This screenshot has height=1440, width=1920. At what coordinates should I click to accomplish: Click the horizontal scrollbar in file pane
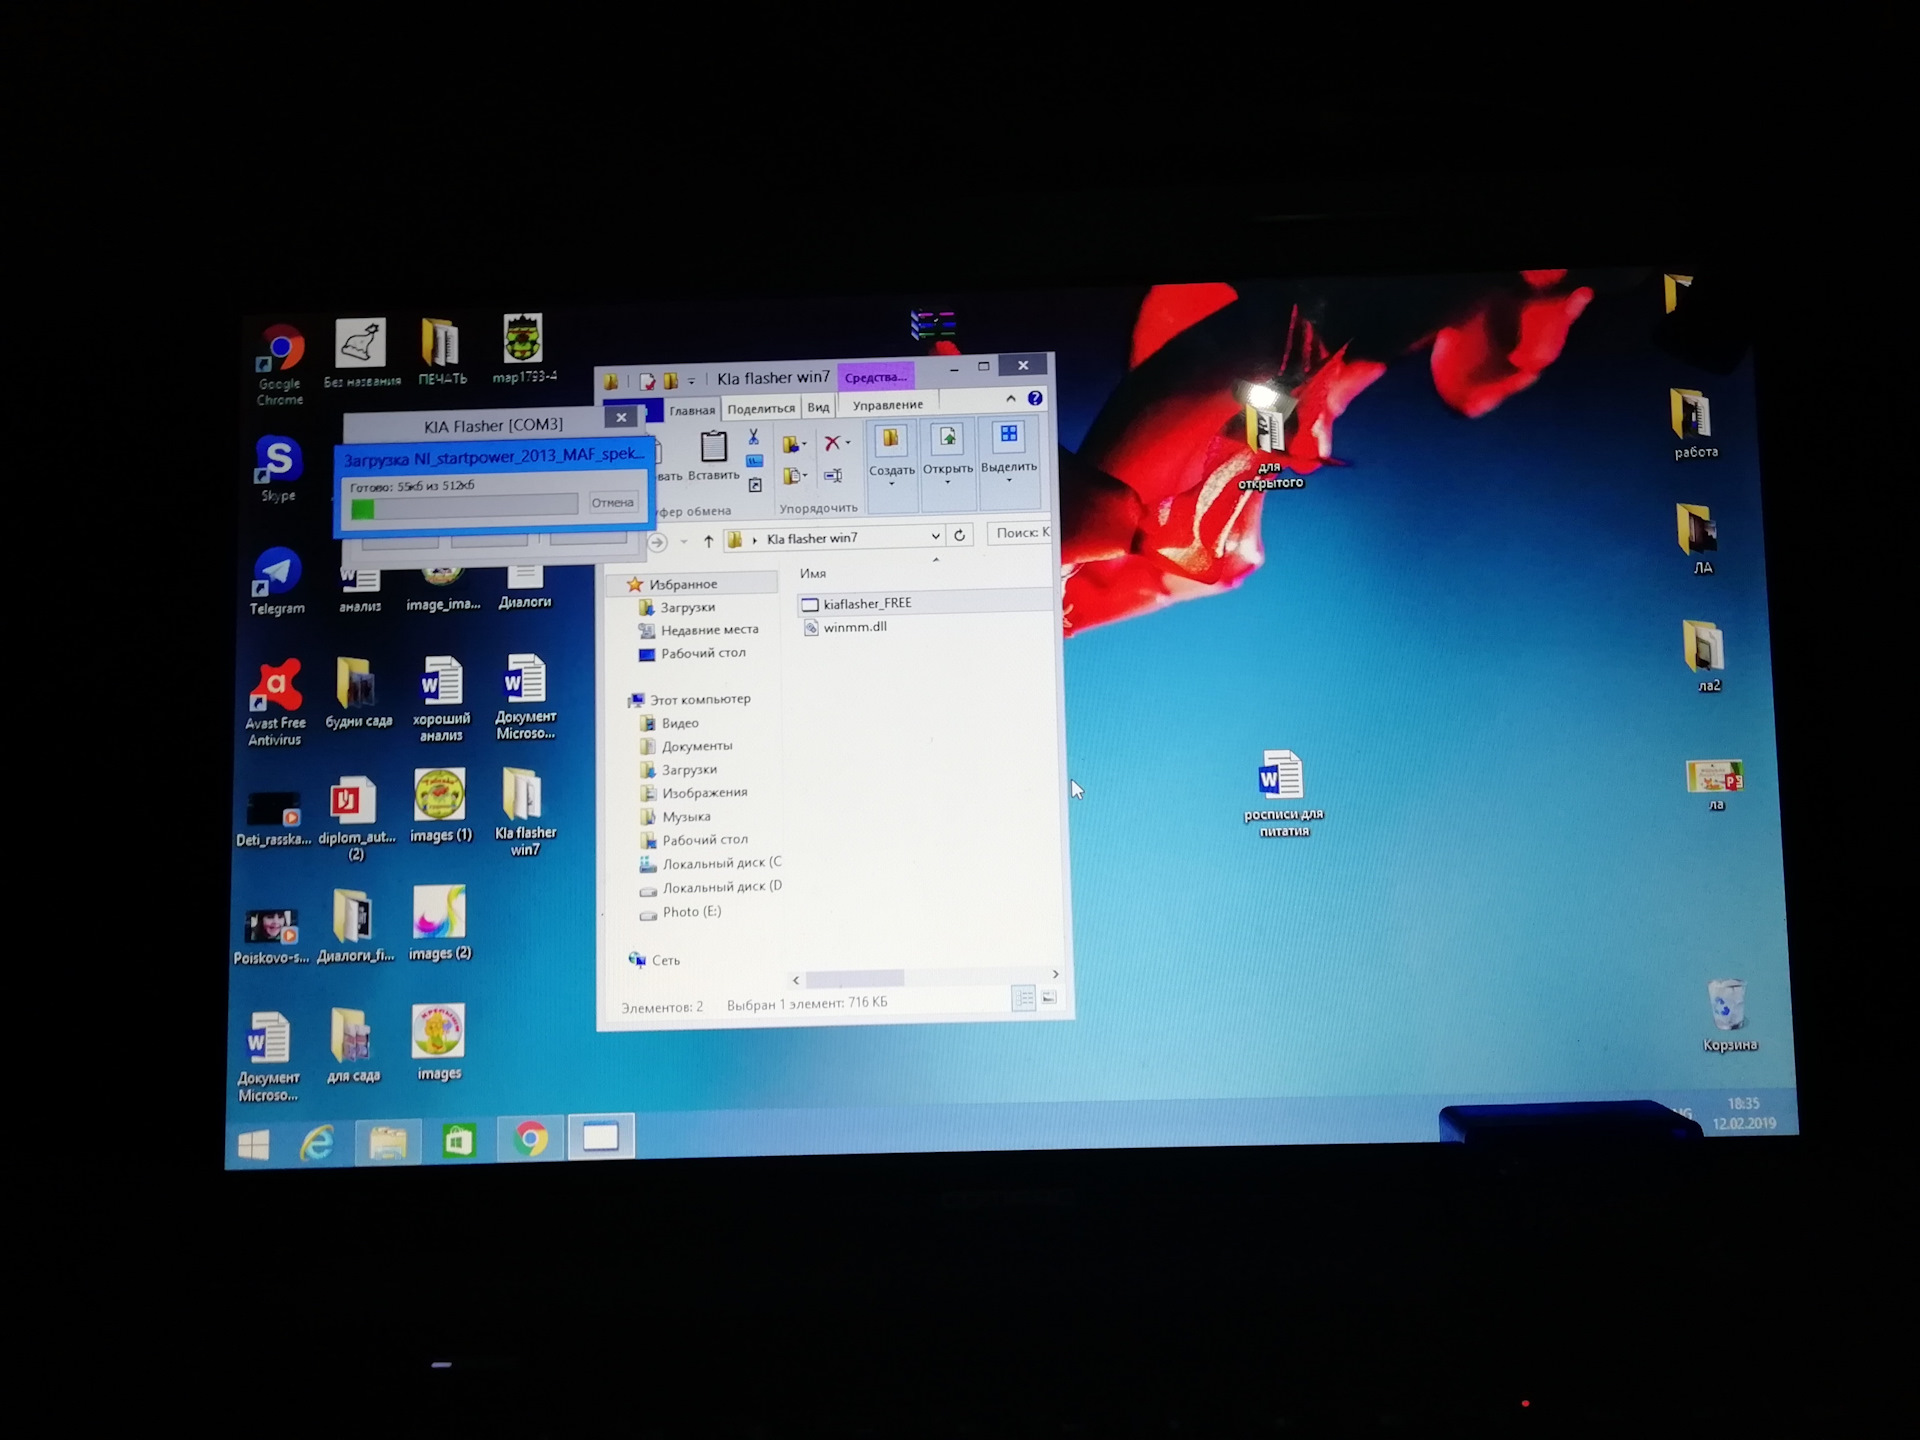(x=855, y=978)
